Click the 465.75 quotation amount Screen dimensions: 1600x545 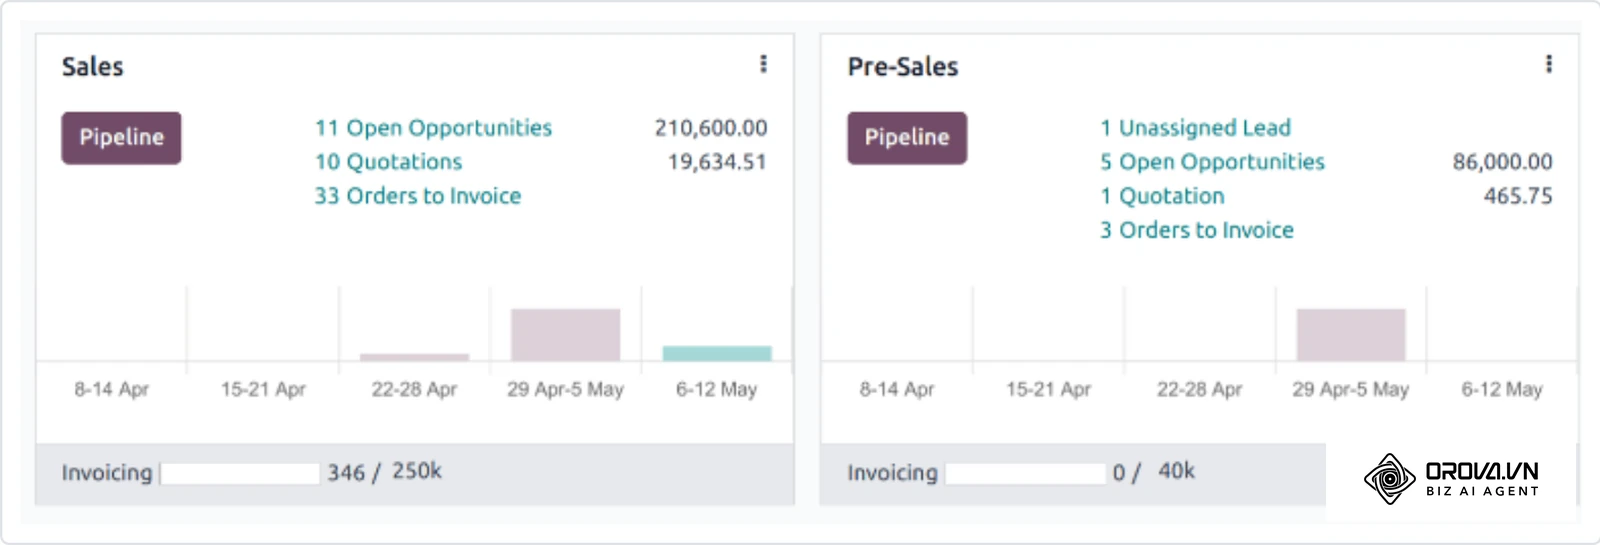pos(1518,196)
